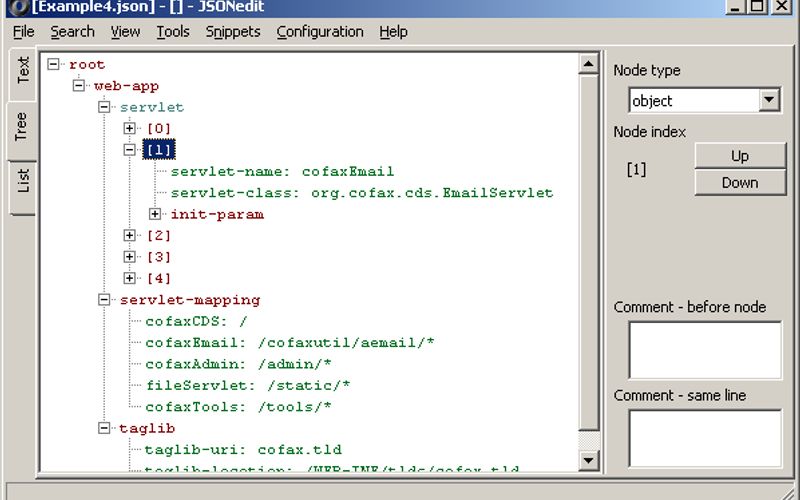Click the Comment - before node text box

tap(704, 350)
